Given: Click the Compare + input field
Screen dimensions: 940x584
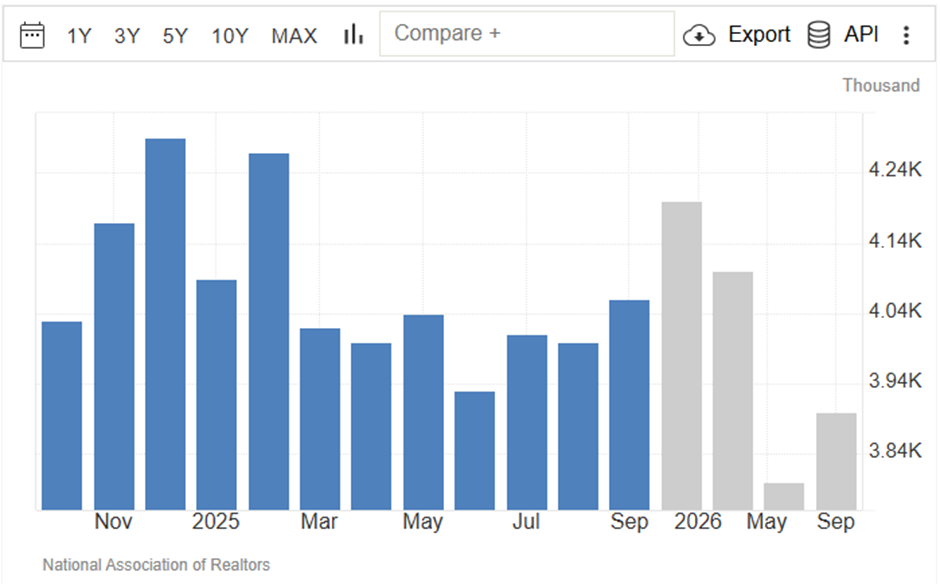Looking at the screenshot, I should click(527, 34).
